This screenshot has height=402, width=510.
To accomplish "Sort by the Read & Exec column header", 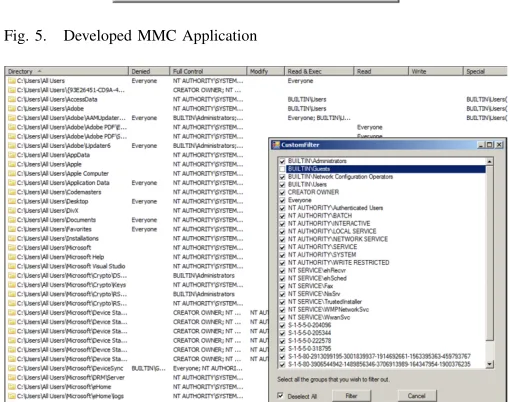I will (319, 71).
